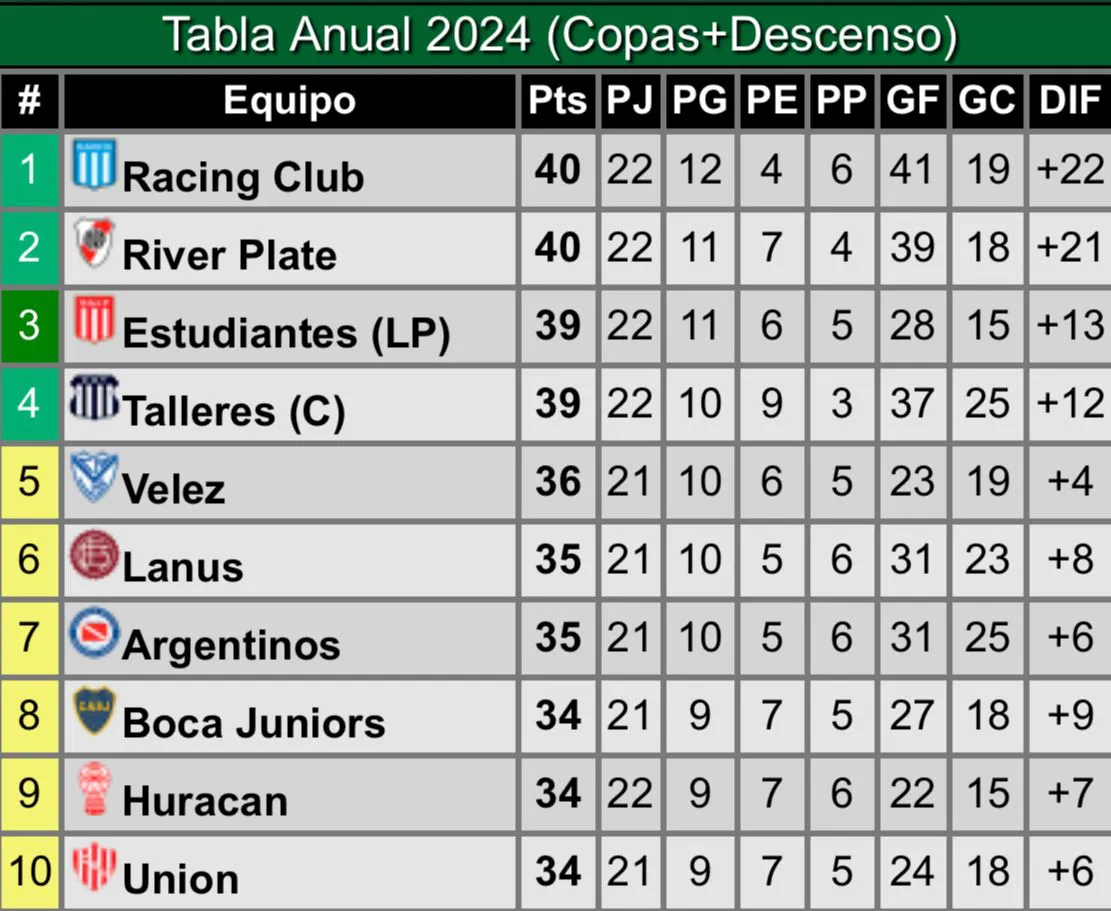Click the yellow position 5 cell
This screenshot has width=1111, height=911.
coord(29,482)
